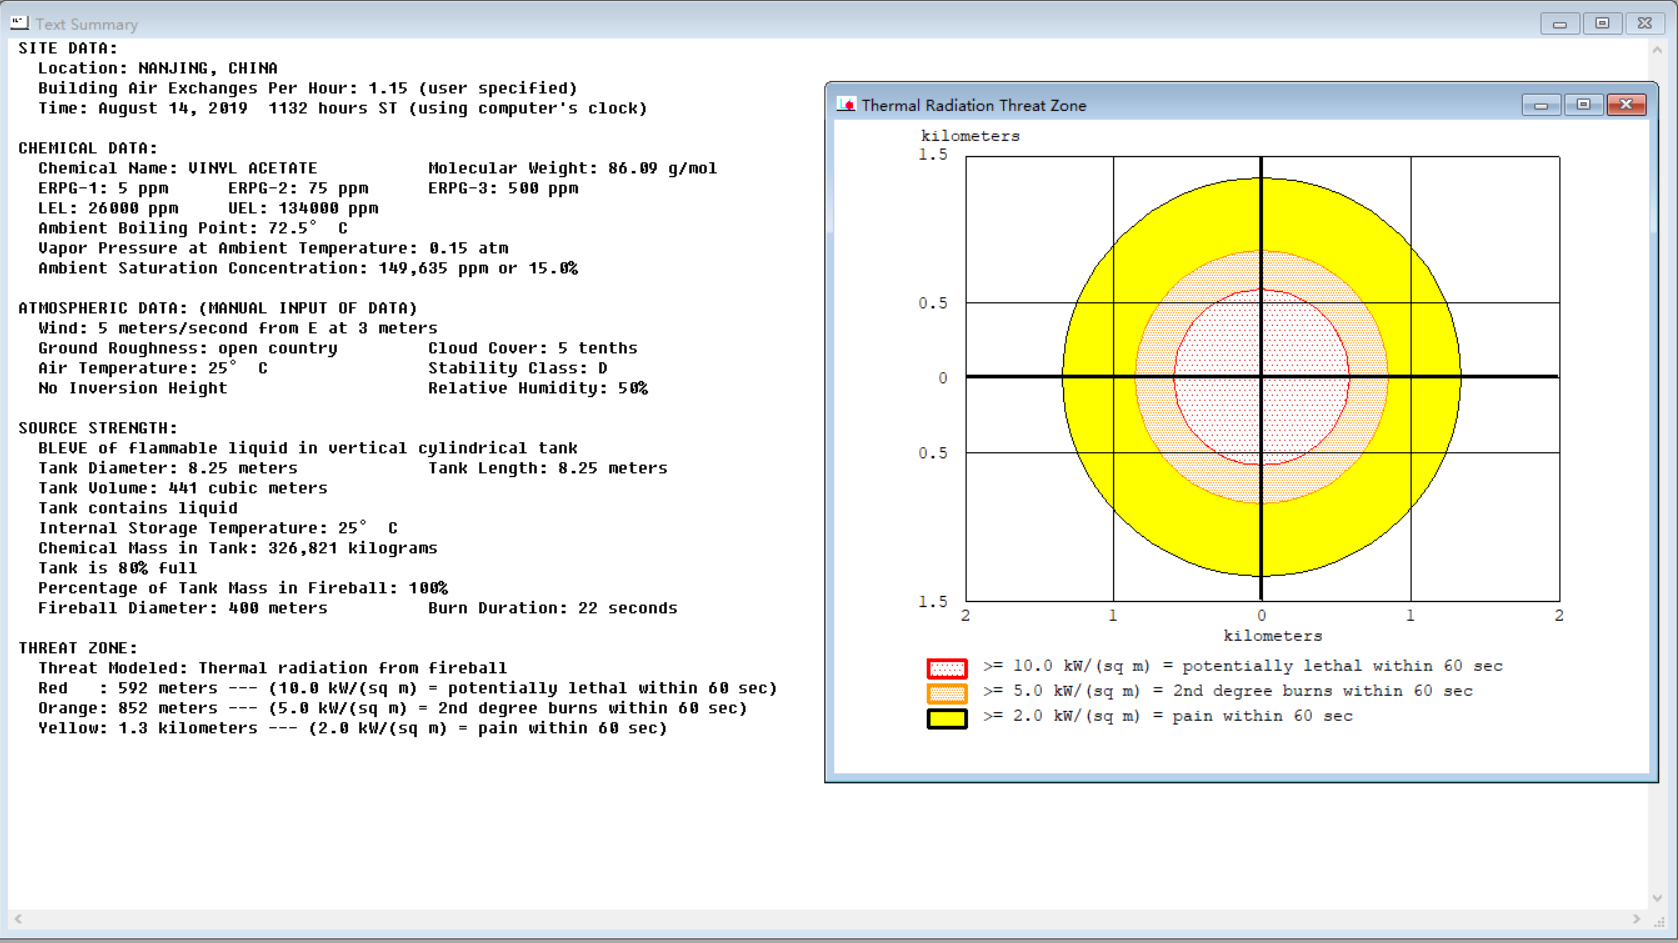Click the 'Yellow: 1.3 kilometers' threat line
Image resolution: width=1678 pixels, height=943 pixels.
353,728
